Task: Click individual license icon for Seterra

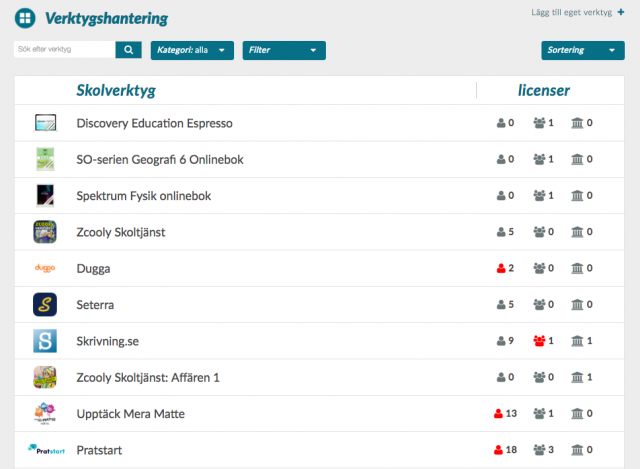Action: tap(501, 305)
